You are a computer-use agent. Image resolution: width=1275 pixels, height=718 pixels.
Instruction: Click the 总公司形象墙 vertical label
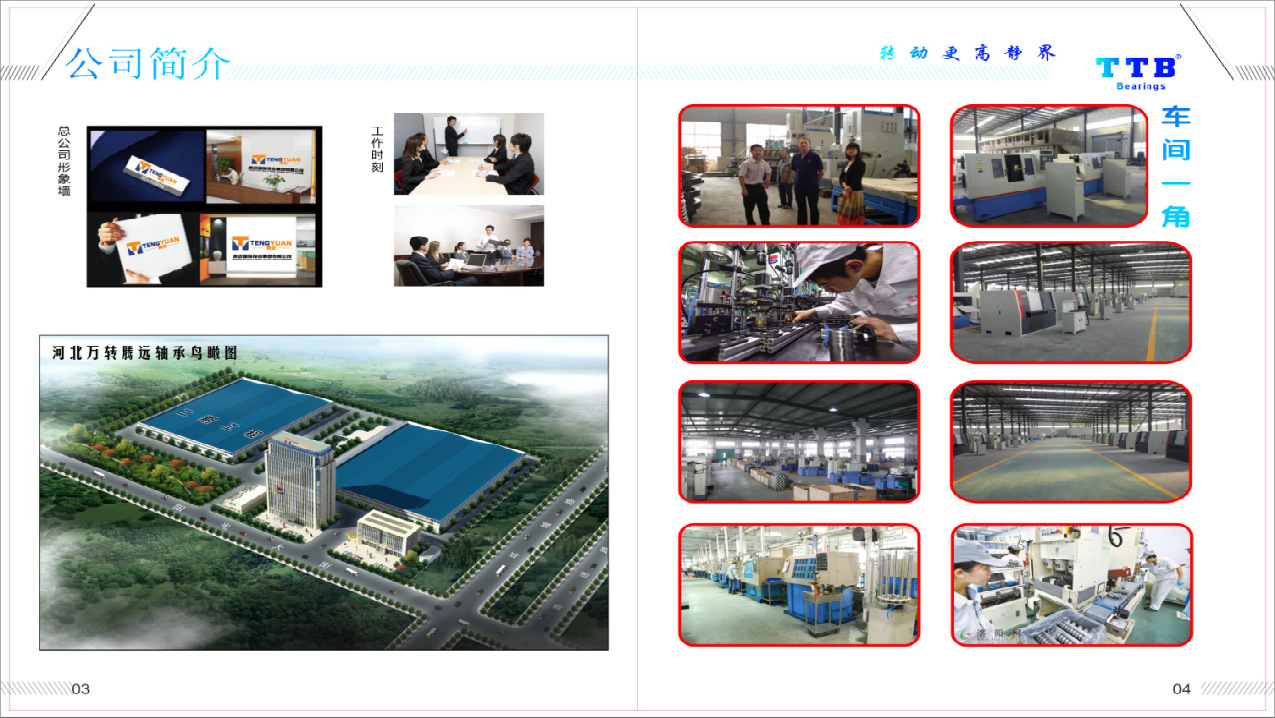(65, 160)
